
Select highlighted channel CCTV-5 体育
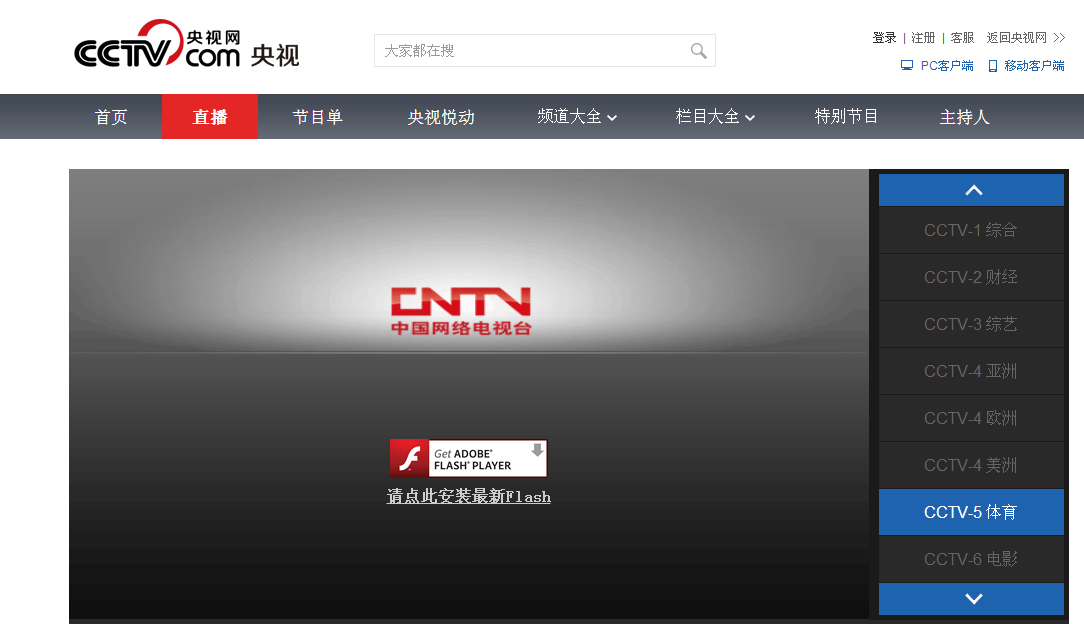[x=971, y=512]
